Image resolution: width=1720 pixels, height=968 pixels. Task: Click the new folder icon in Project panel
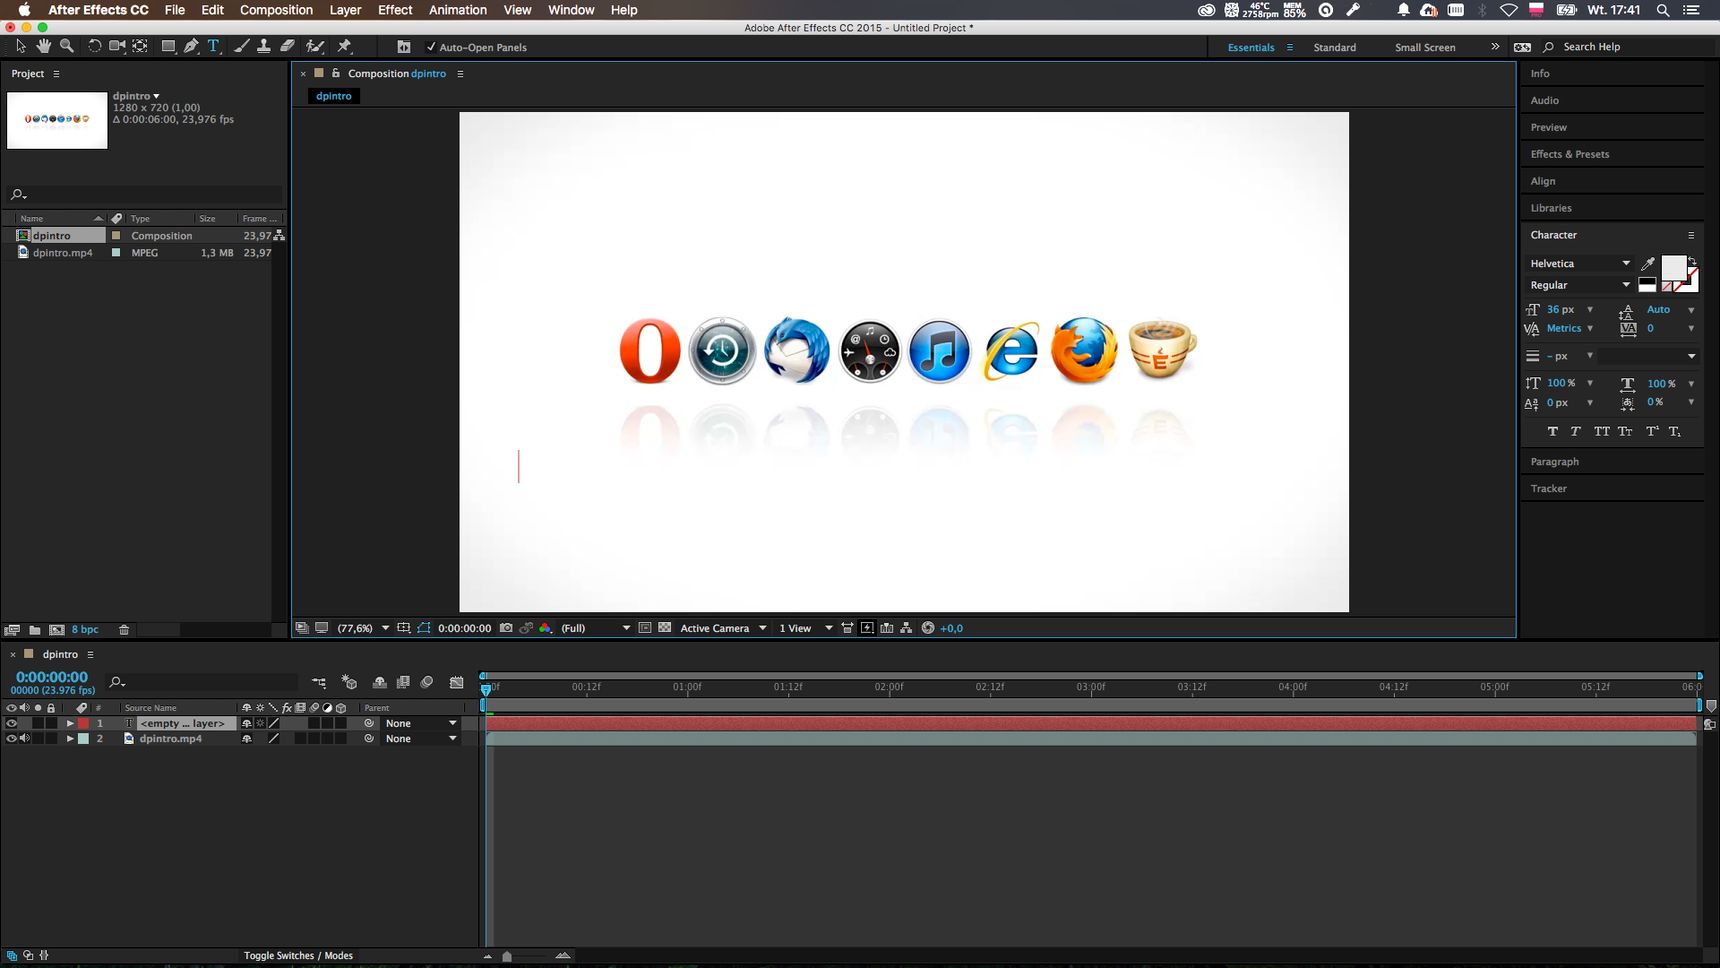pyautogui.click(x=35, y=630)
